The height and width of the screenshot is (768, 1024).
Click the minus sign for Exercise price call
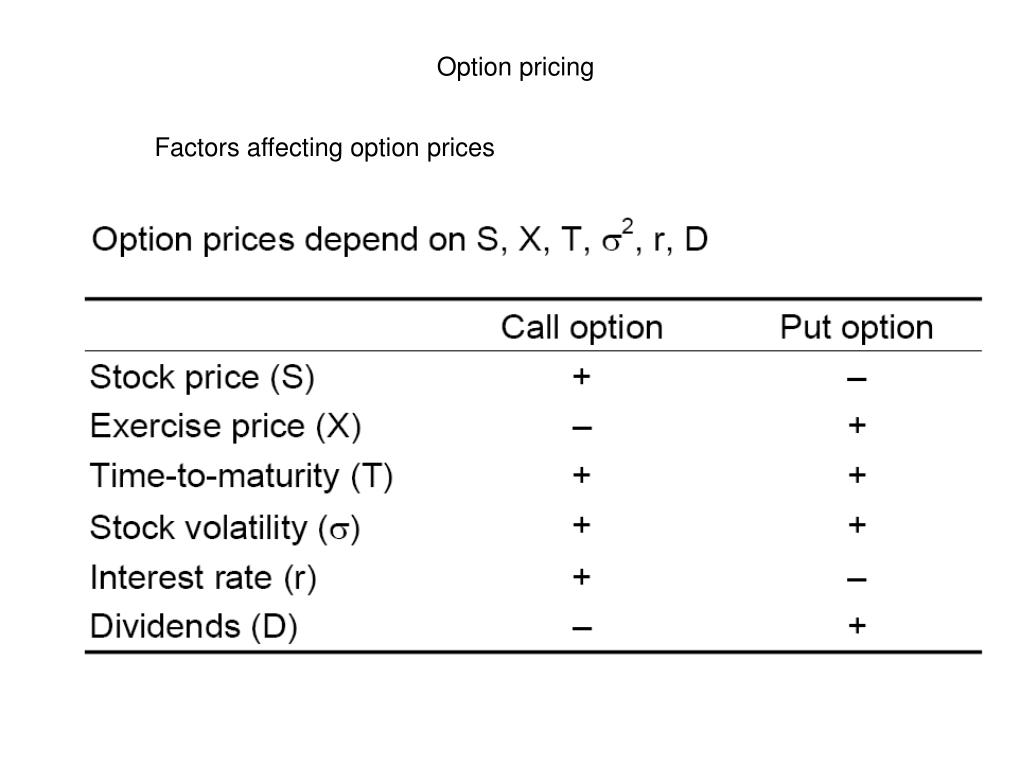582,428
